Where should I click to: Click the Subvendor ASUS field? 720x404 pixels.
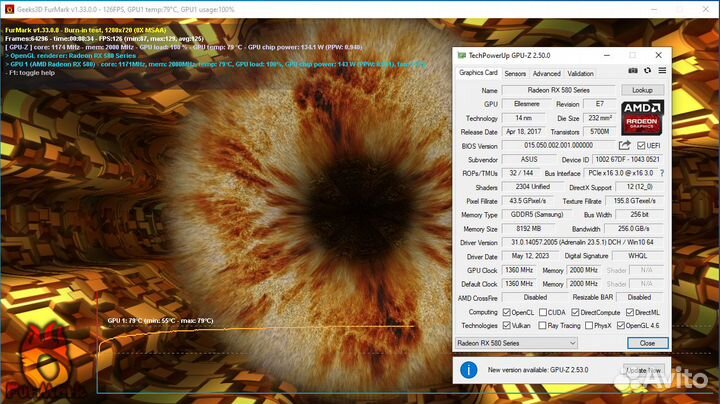coord(529,159)
